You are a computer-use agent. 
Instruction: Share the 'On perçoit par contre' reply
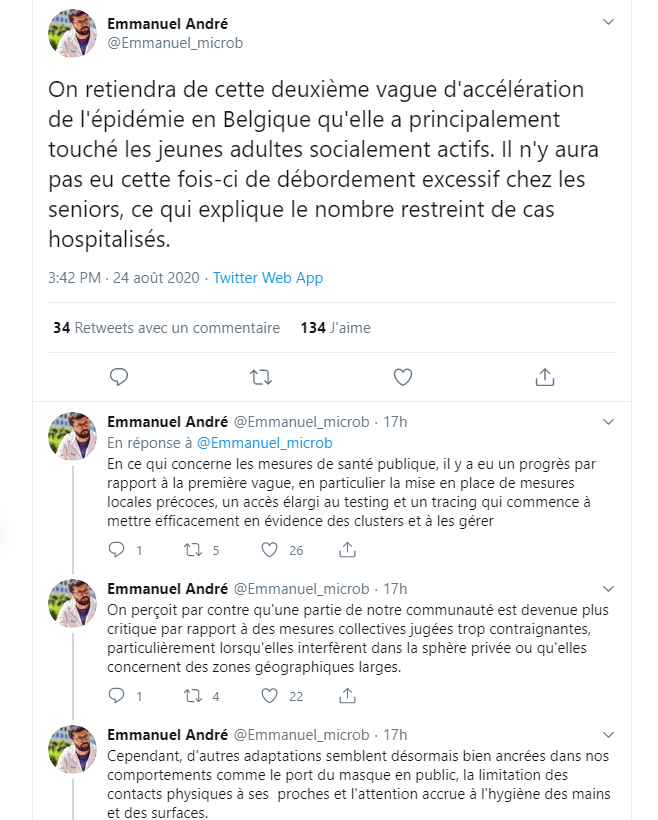[347, 696]
